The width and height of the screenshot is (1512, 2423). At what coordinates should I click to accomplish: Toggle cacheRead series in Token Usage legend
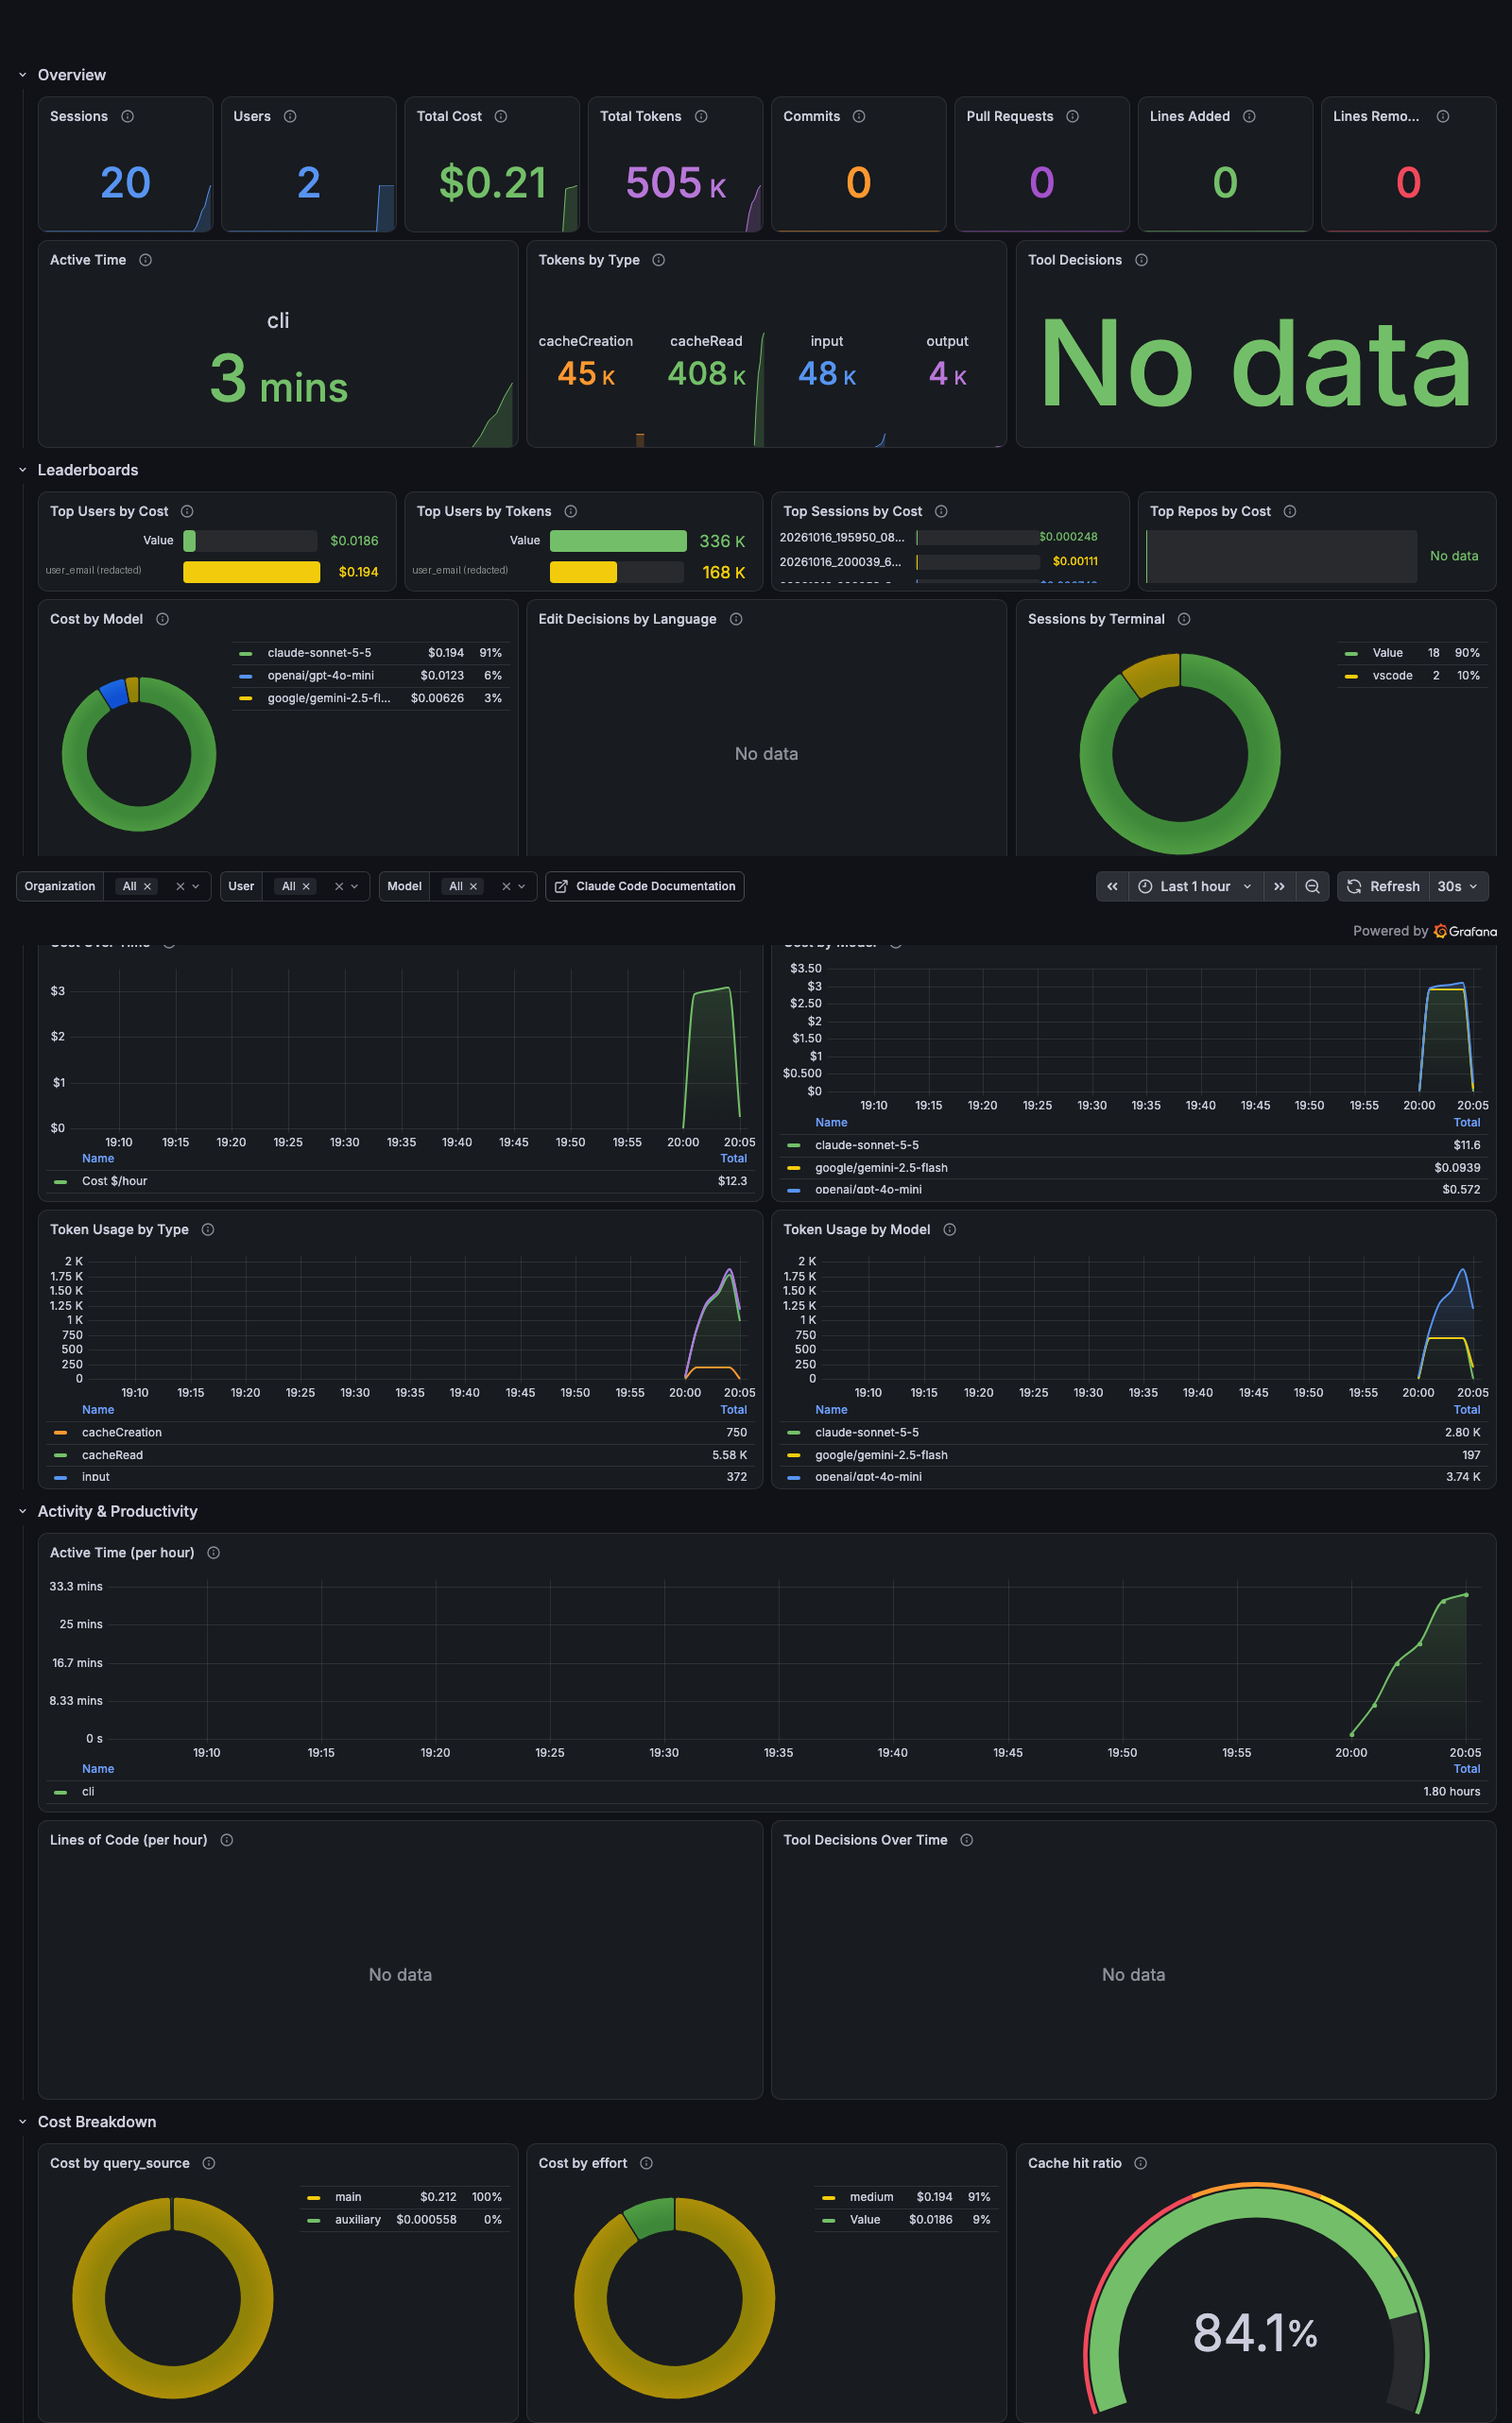tap(112, 1455)
